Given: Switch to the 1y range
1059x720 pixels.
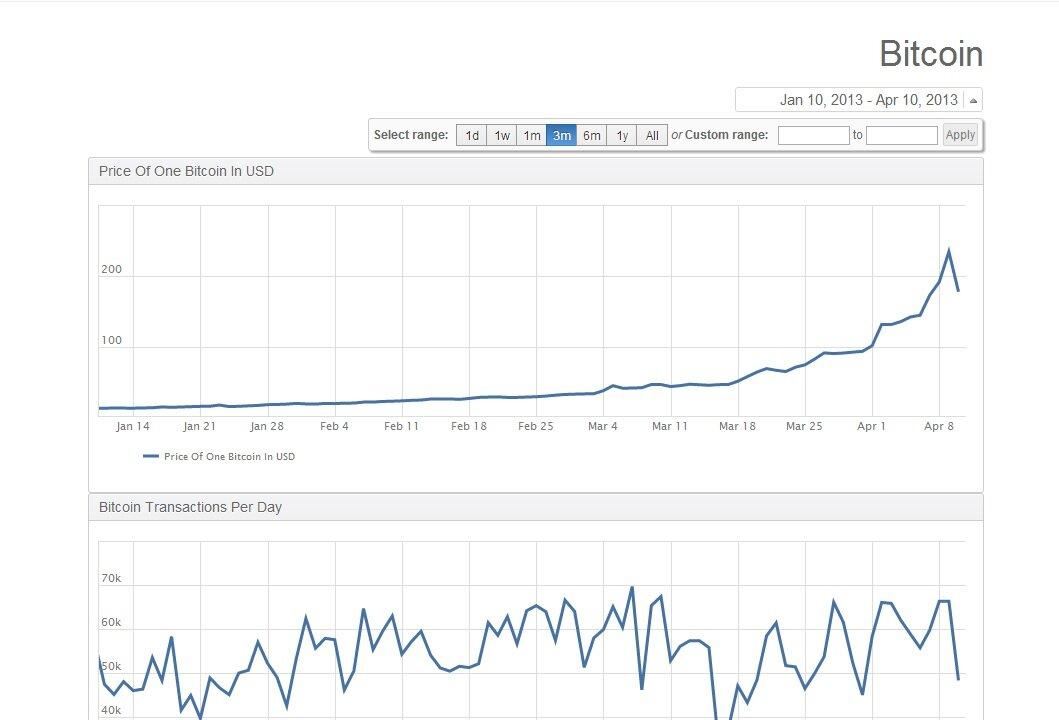Looking at the screenshot, I should coord(621,135).
